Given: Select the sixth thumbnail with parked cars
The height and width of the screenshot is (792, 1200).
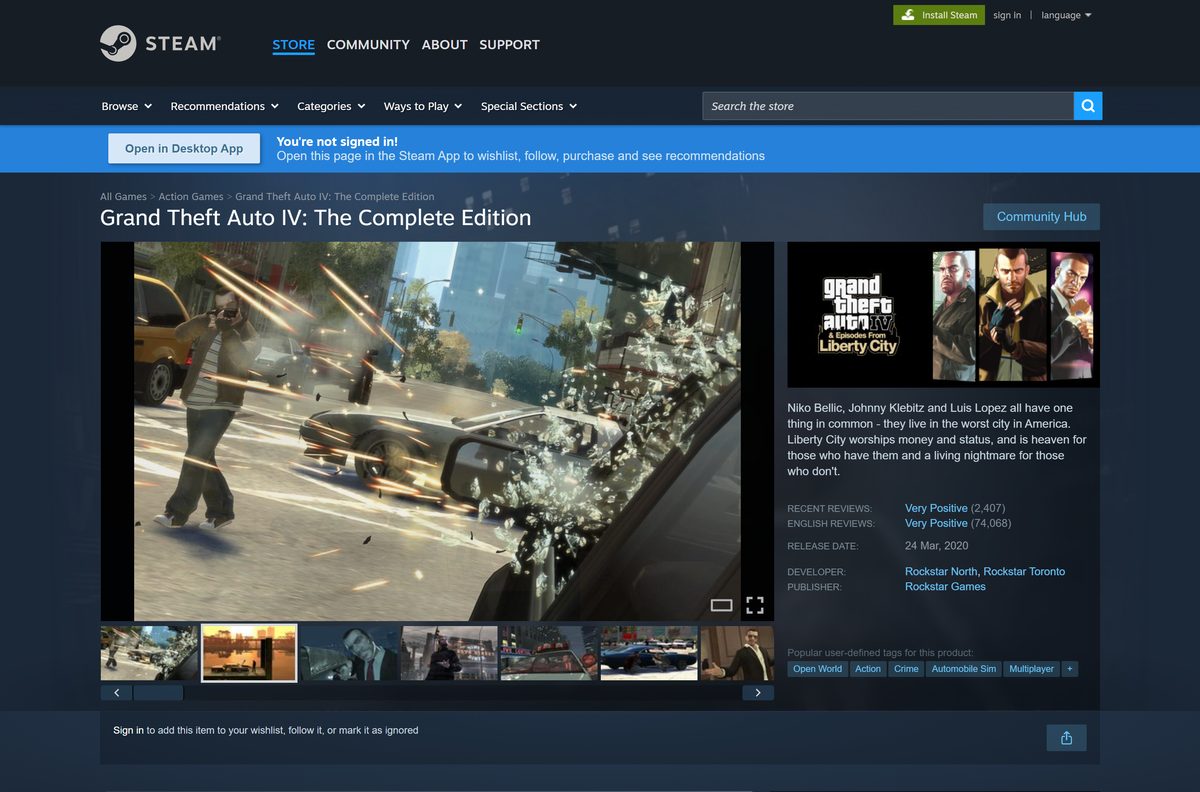Looking at the screenshot, I should (649, 653).
